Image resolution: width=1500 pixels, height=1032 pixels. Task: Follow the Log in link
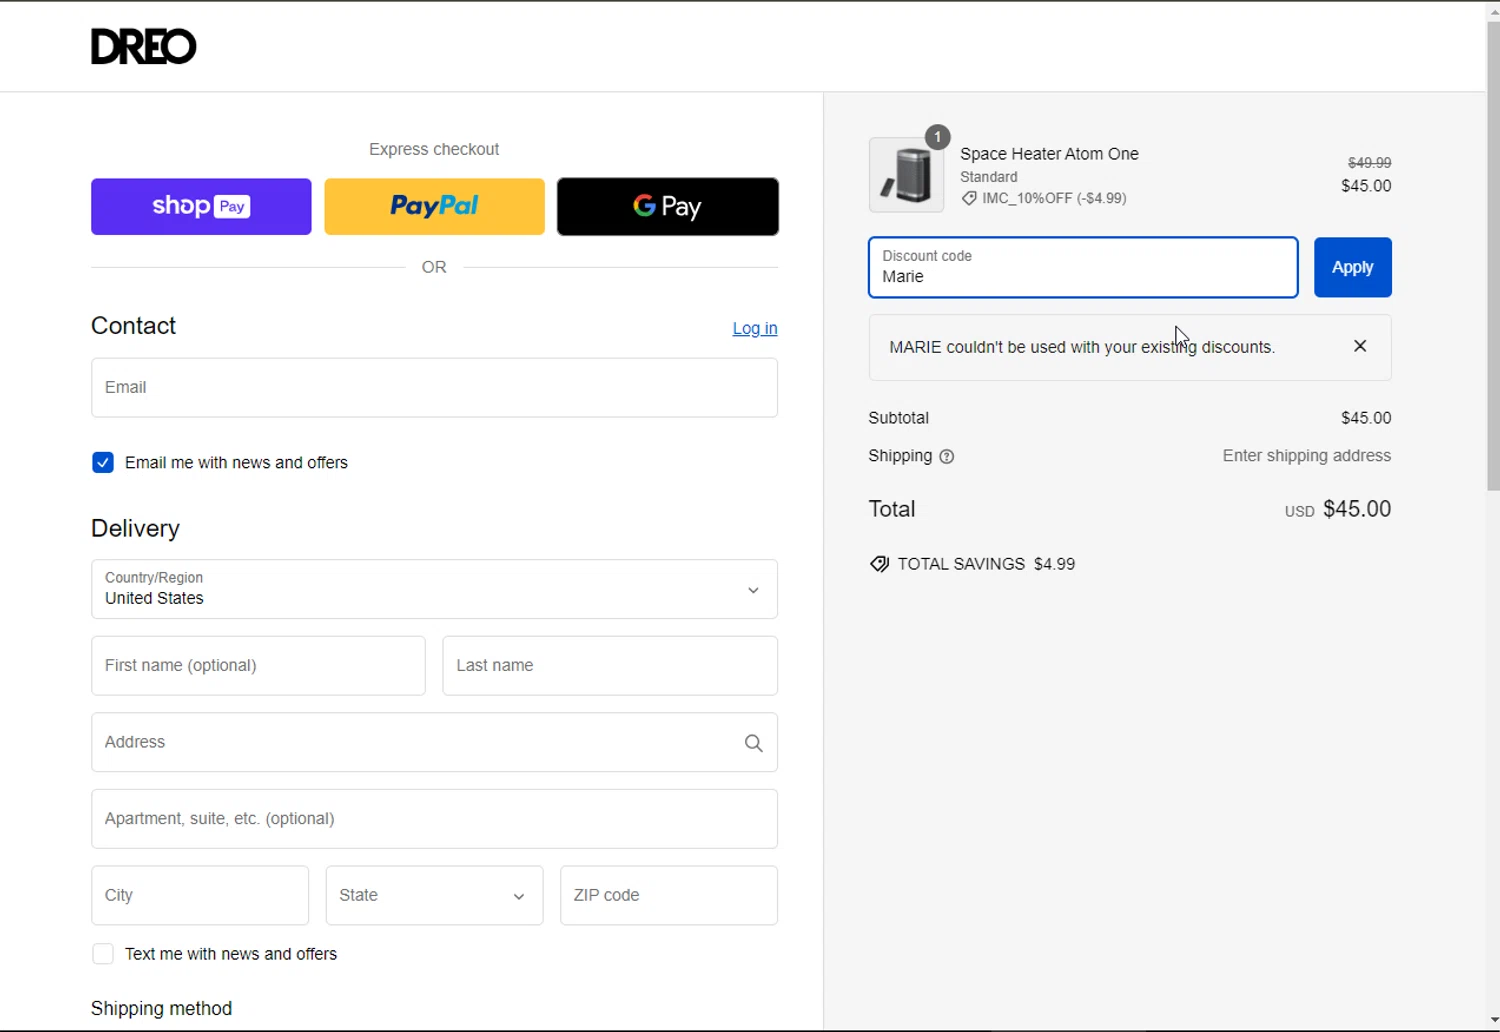coord(755,328)
